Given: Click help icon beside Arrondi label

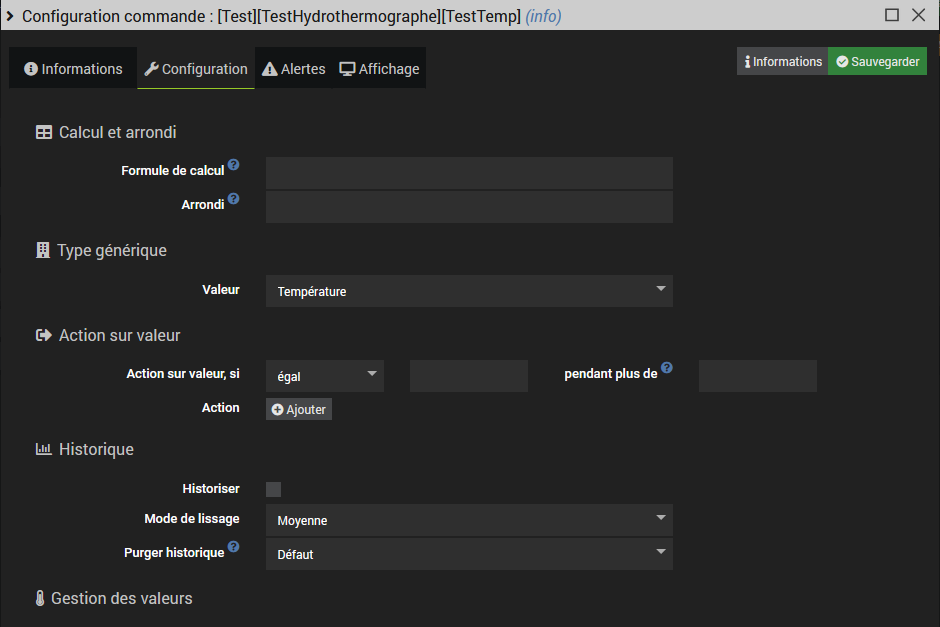Looking at the screenshot, I should pos(233,199).
